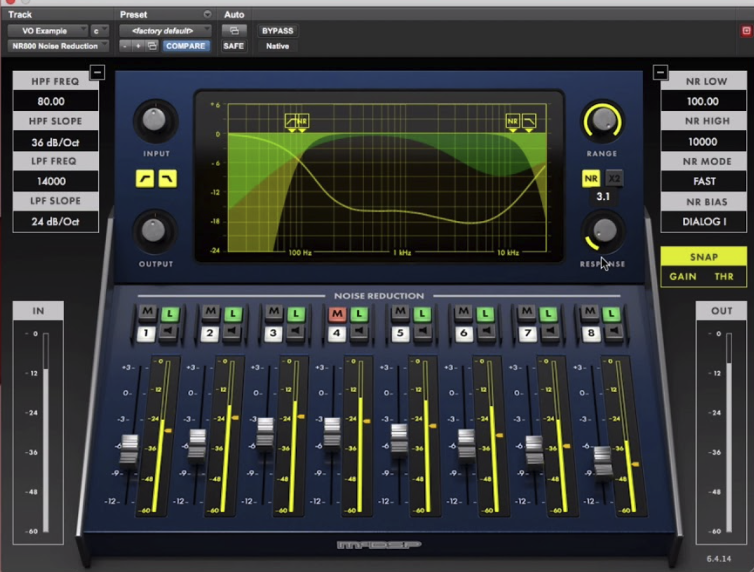The width and height of the screenshot is (754, 572).
Task: Click the NR HIGH 10000 value field
Action: pyautogui.click(x=704, y=141)
